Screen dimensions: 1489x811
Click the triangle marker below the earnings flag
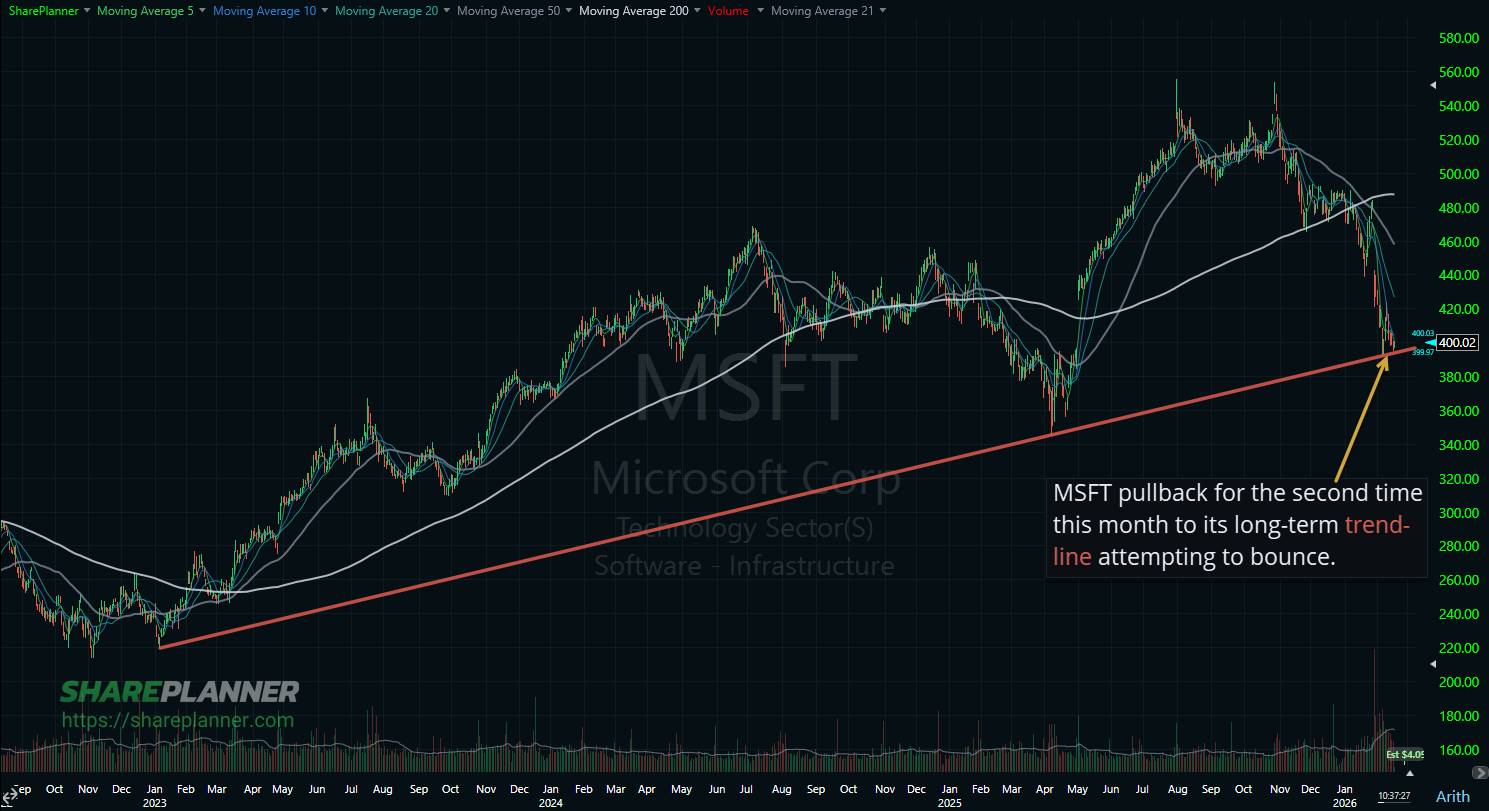(1409, 773)
